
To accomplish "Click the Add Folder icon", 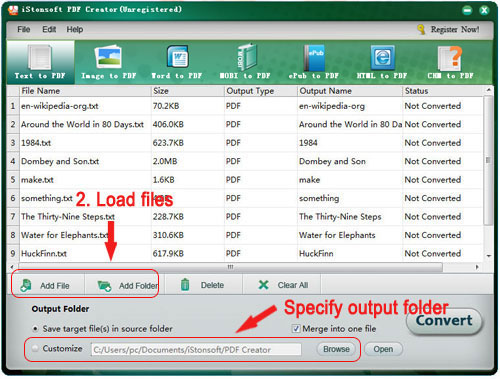I will click(x=104, y=286).
